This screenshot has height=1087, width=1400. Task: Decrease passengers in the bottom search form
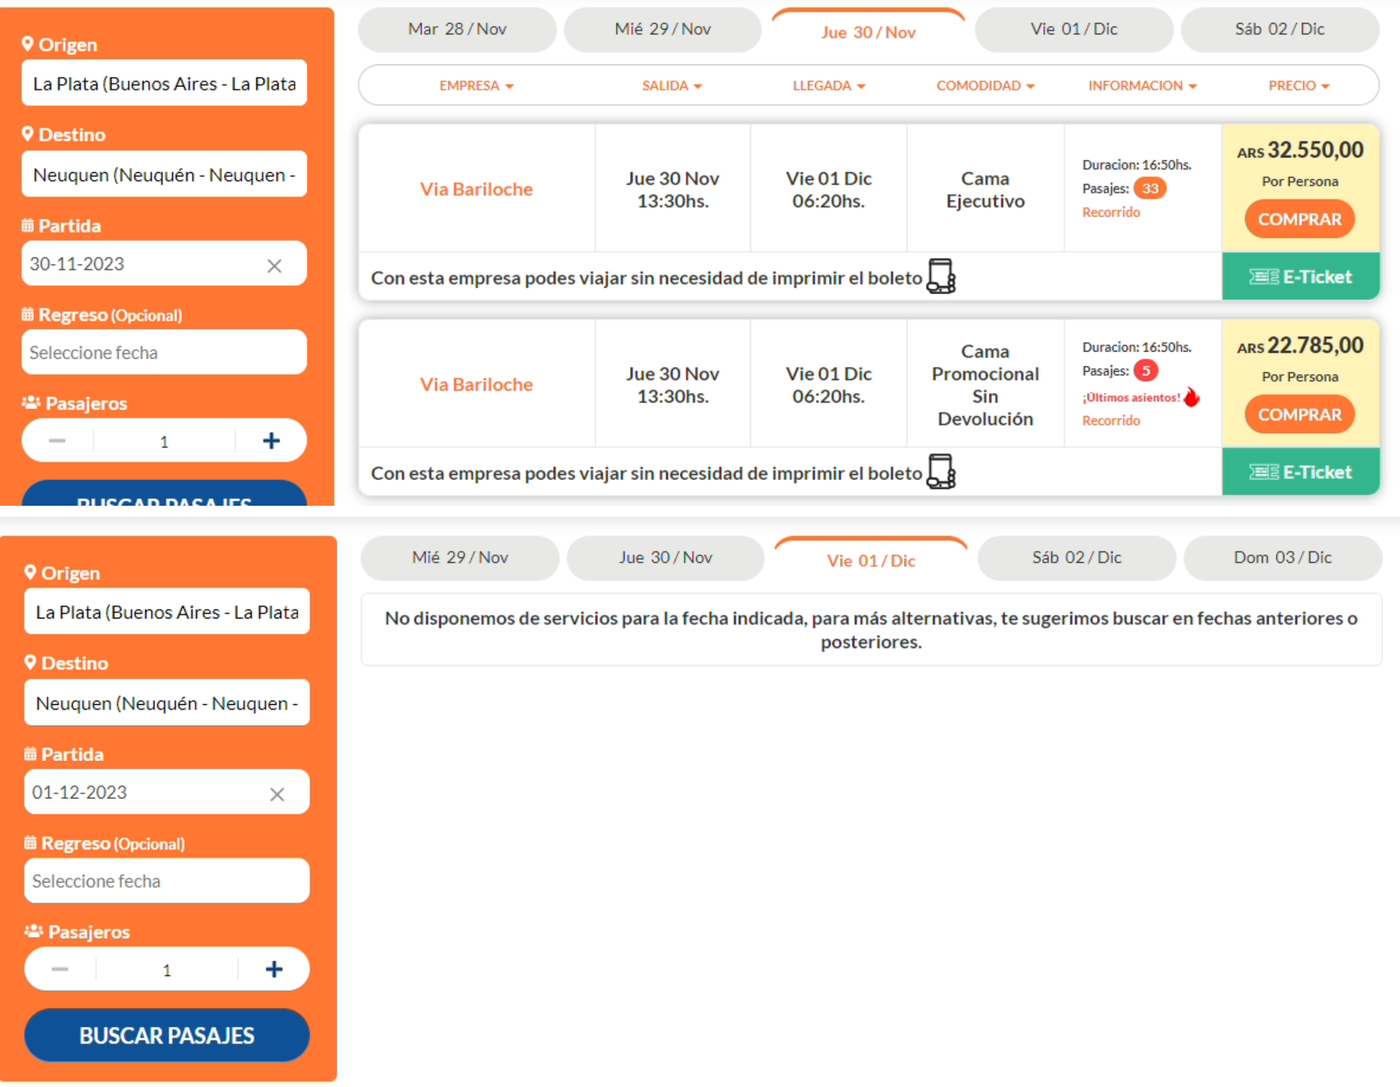(60, 969)
